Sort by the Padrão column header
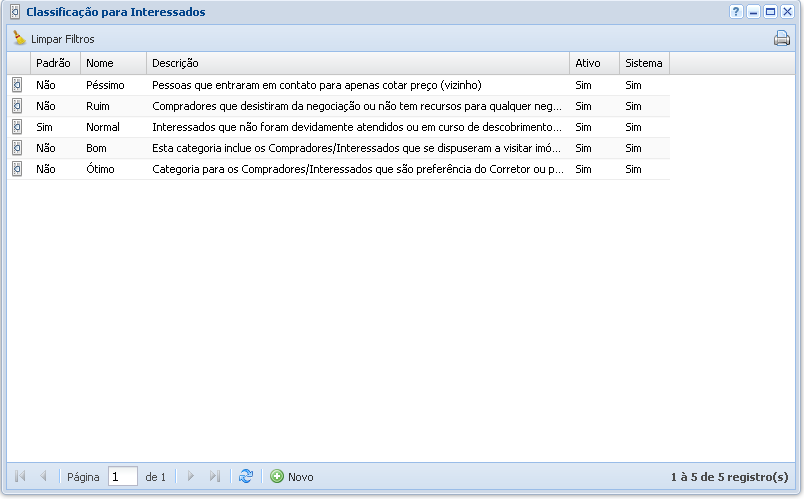This screenshot has height=499, width=804. tap(54, 63)
